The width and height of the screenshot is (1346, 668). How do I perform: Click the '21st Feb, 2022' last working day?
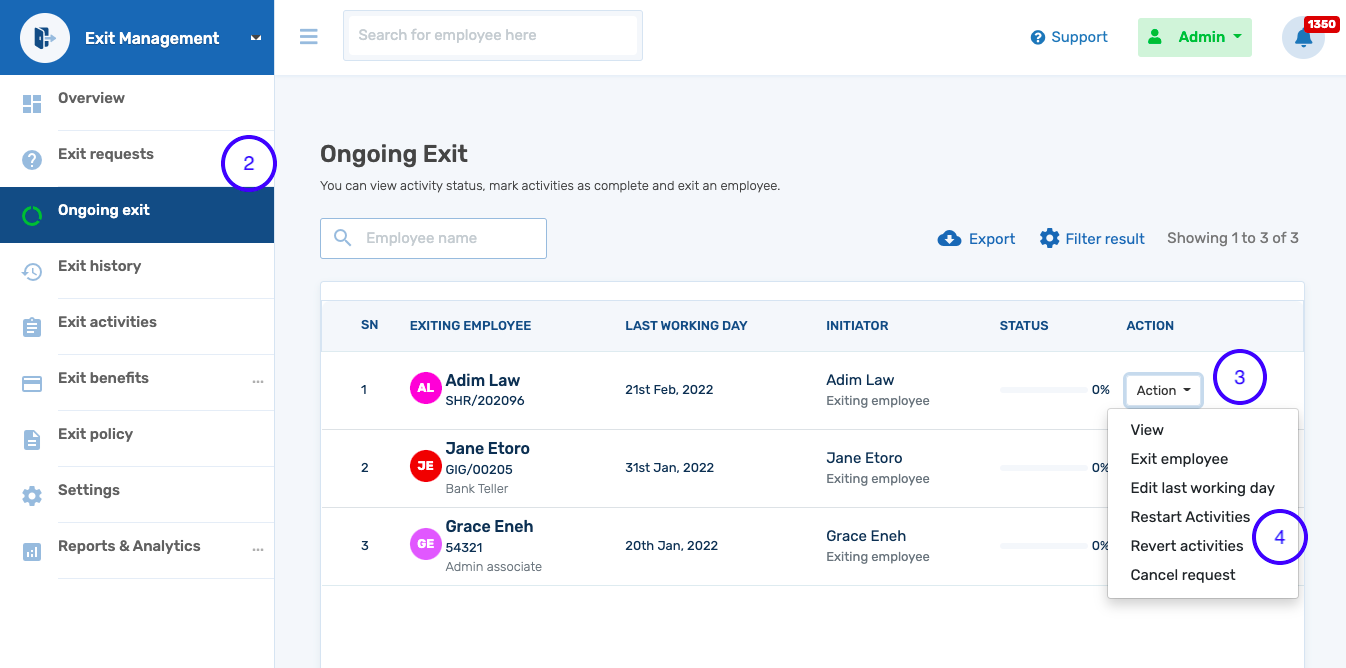[x=669, y=390]
